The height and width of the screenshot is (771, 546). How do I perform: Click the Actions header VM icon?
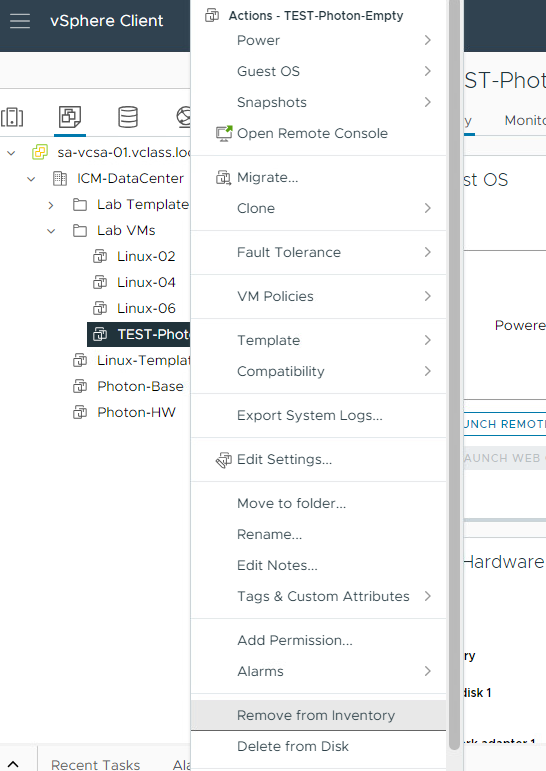tap(212, 16)
